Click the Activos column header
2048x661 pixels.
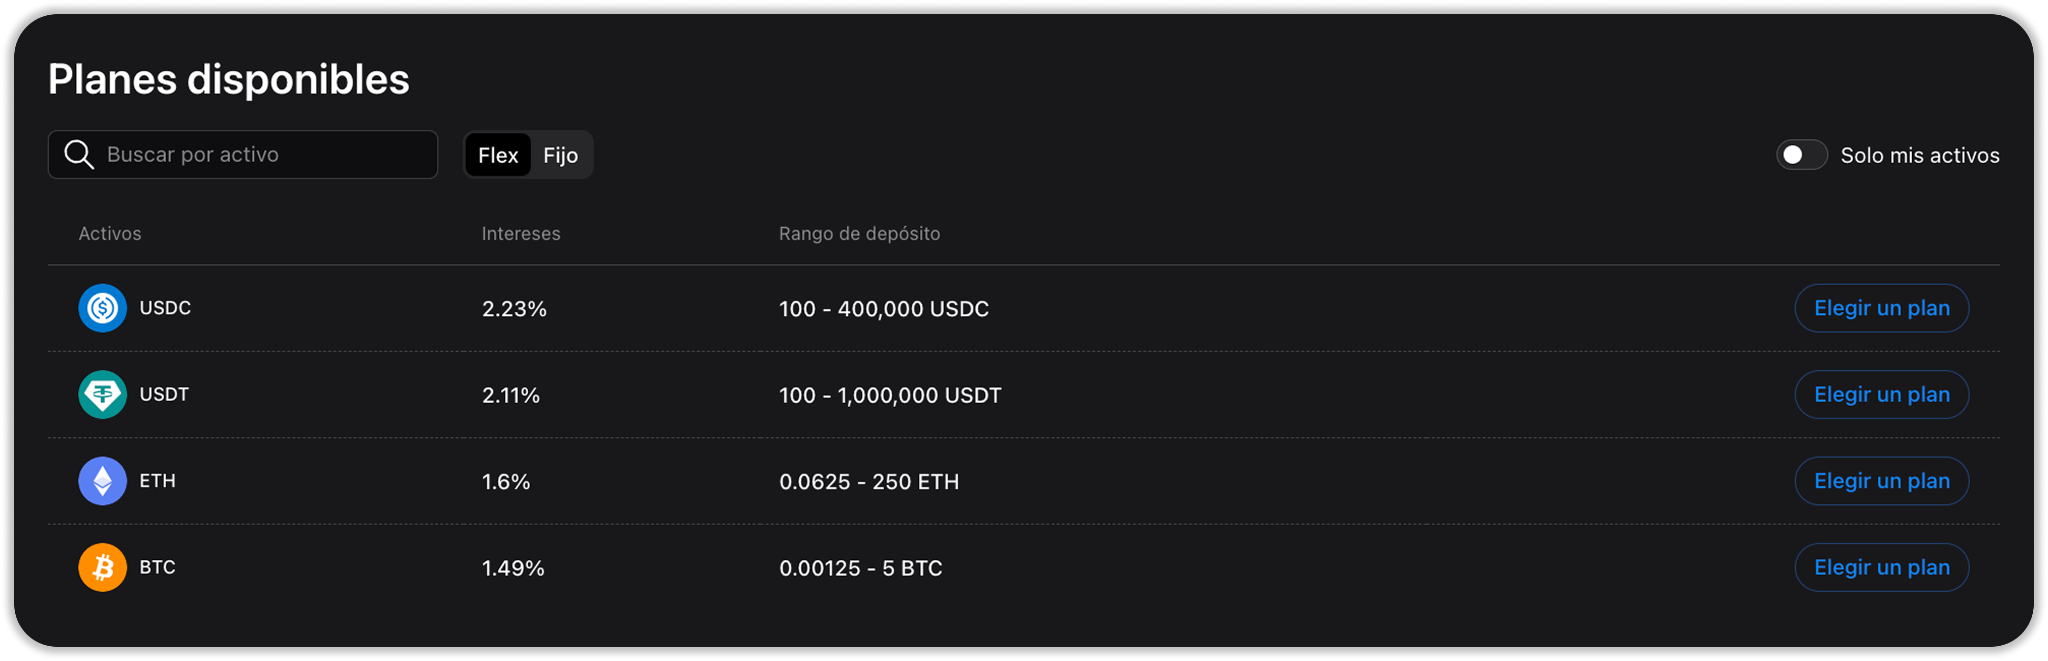pos(110,233)
